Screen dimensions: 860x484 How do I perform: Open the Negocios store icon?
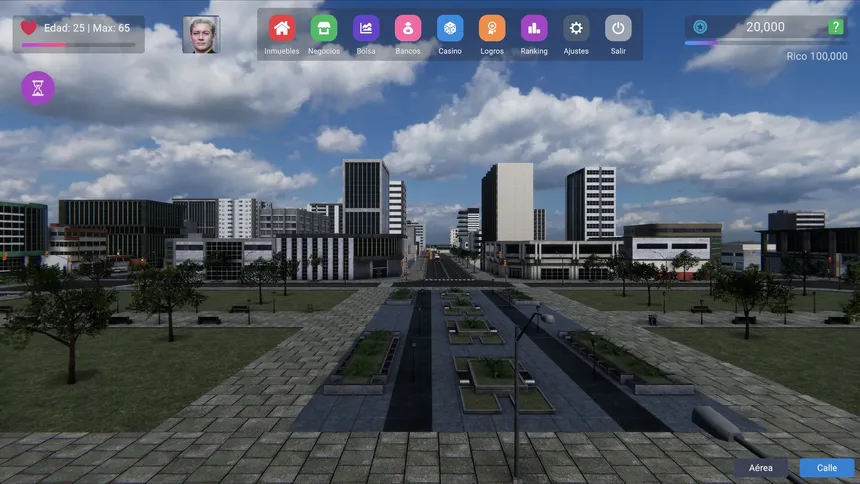(324, 28)
